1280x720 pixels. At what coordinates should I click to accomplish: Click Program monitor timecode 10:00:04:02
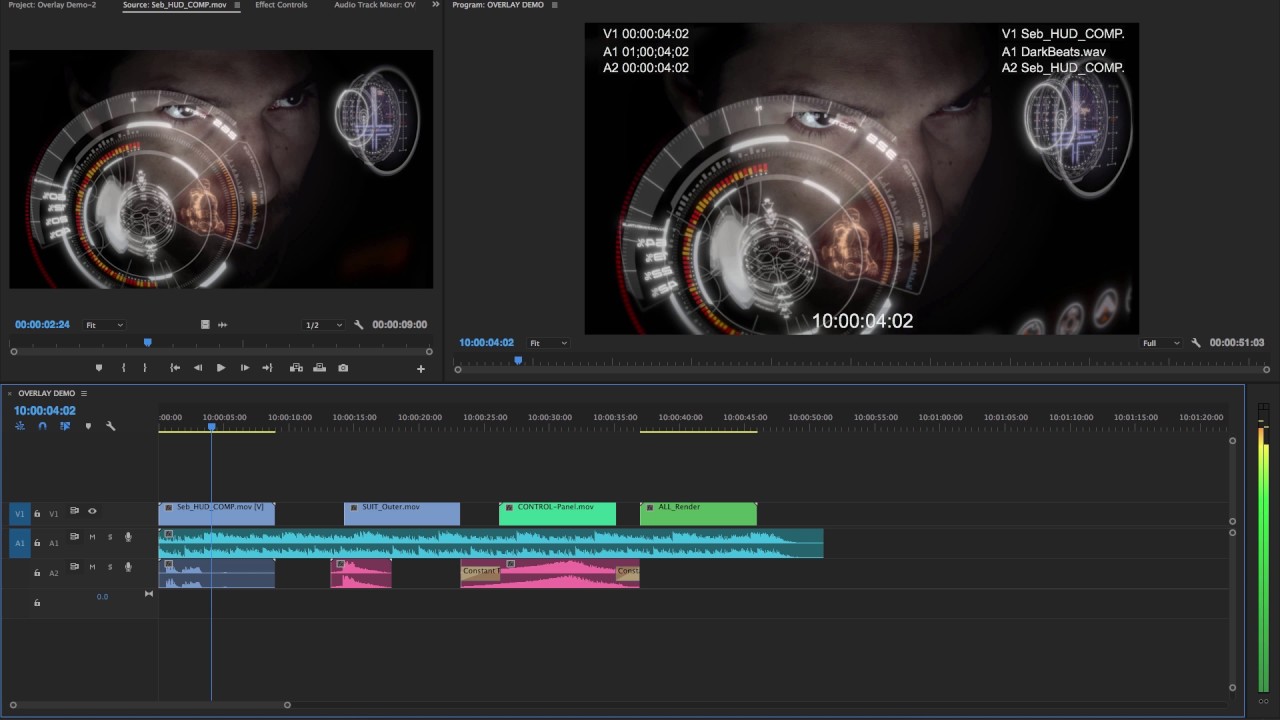(x=487, y=343)
